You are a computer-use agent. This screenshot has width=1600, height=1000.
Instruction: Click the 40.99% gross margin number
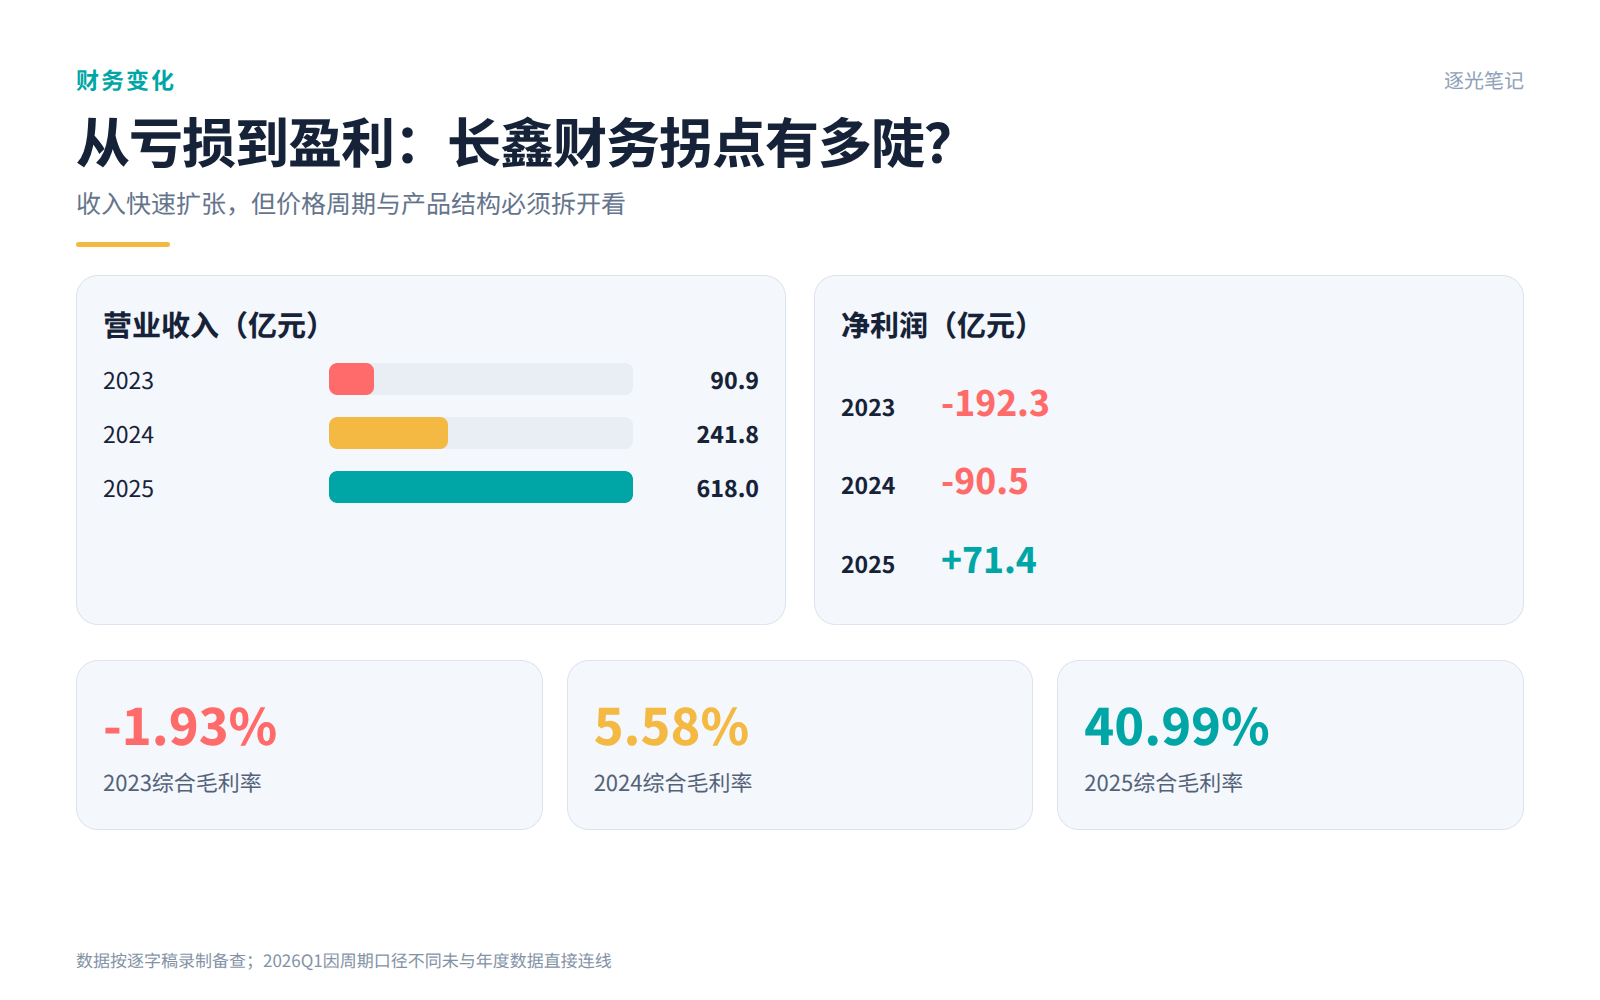click(x=1177, y=727)
